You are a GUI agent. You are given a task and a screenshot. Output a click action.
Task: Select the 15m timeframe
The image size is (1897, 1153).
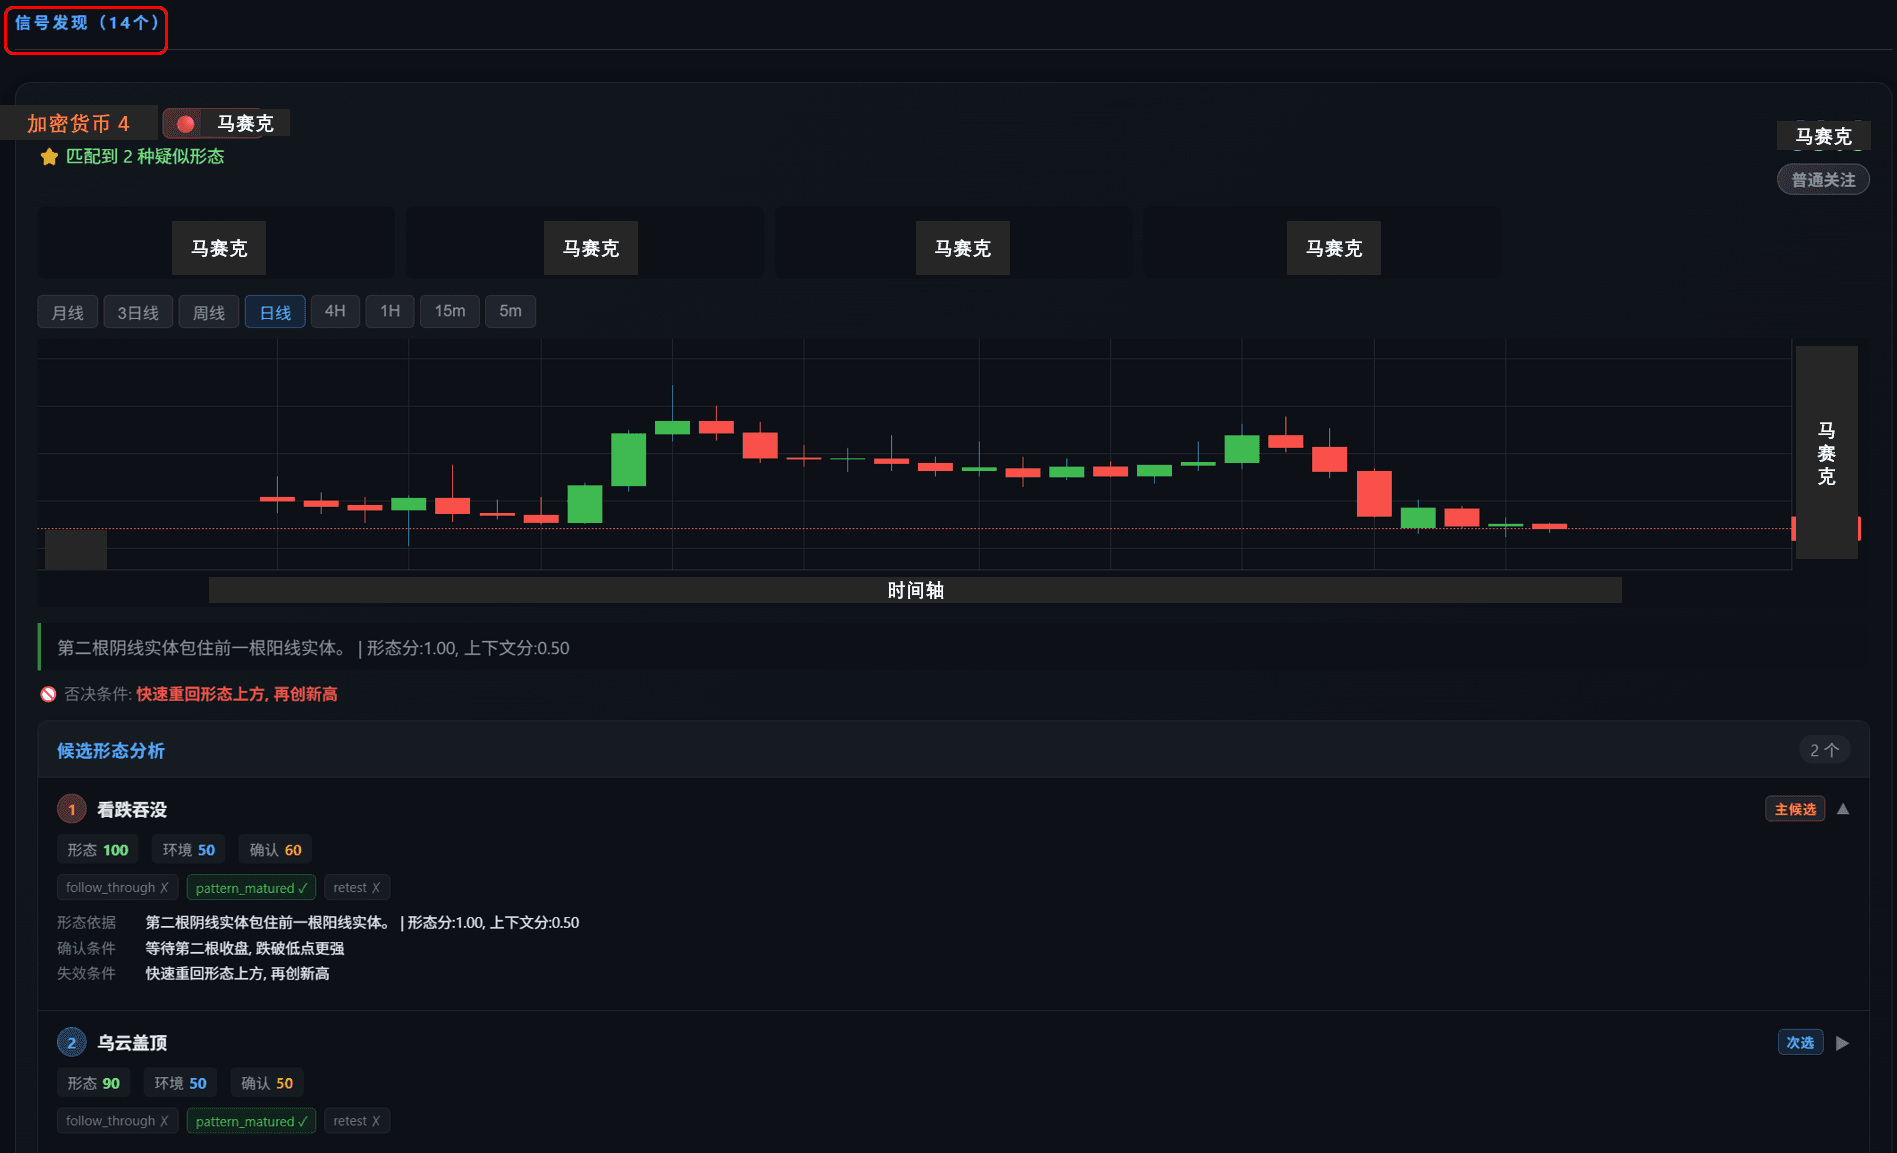click(449, 312)
